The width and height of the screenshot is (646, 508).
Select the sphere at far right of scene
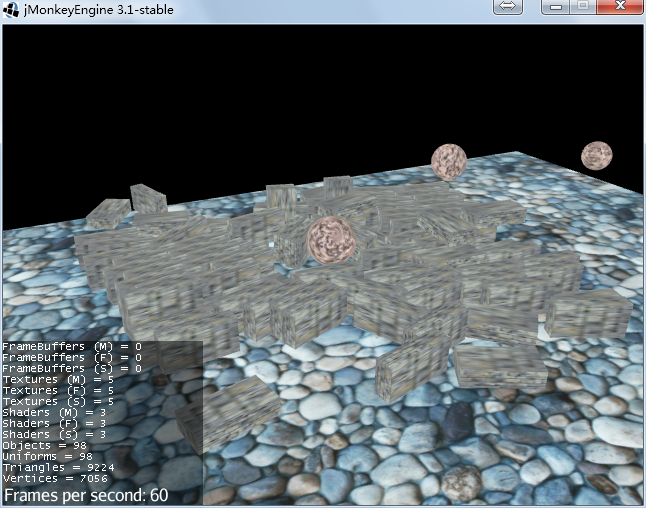coord(597,155)
